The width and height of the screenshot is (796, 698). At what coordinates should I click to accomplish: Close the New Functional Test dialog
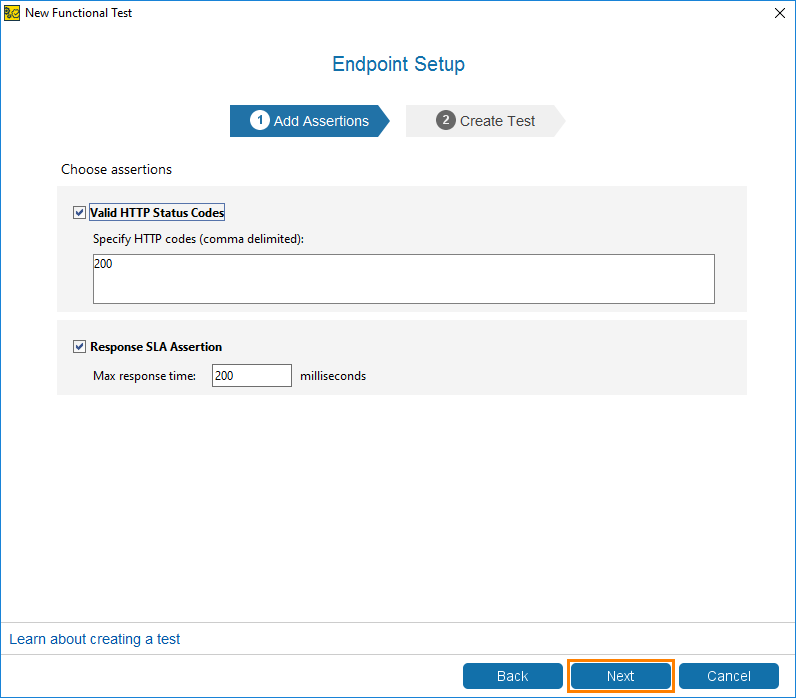(x=780, y=13)
